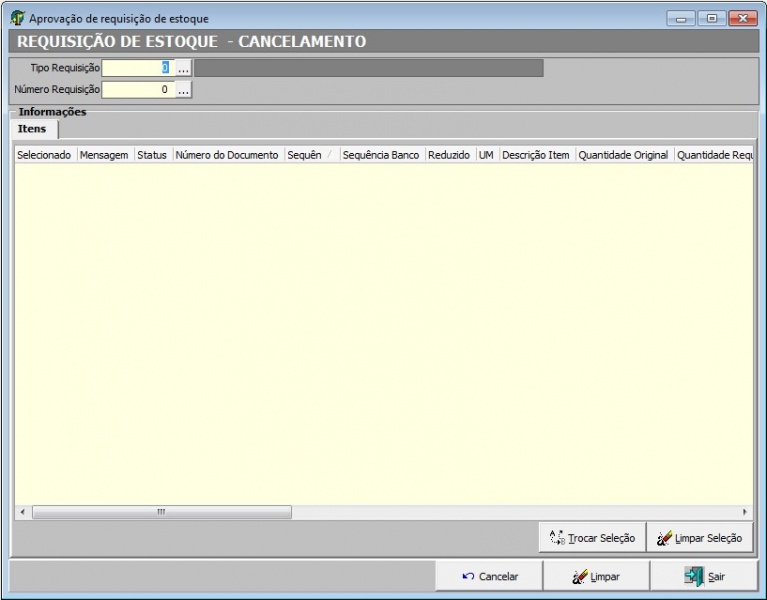Click the scroll right arrow of the grid
The image size is (767, 600).
(744, 512)
